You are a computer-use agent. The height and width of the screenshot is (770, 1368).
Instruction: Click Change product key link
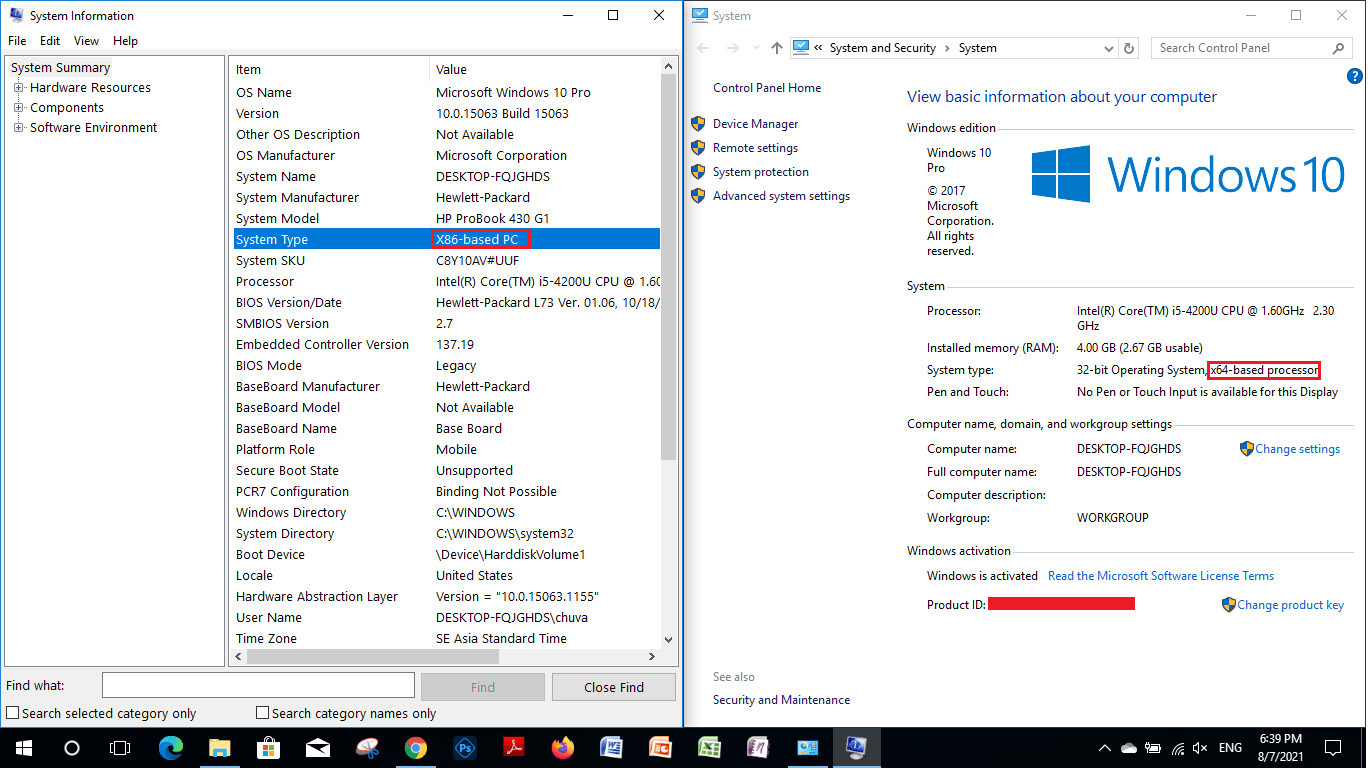pyautogui.click(x=1290, y=605)
